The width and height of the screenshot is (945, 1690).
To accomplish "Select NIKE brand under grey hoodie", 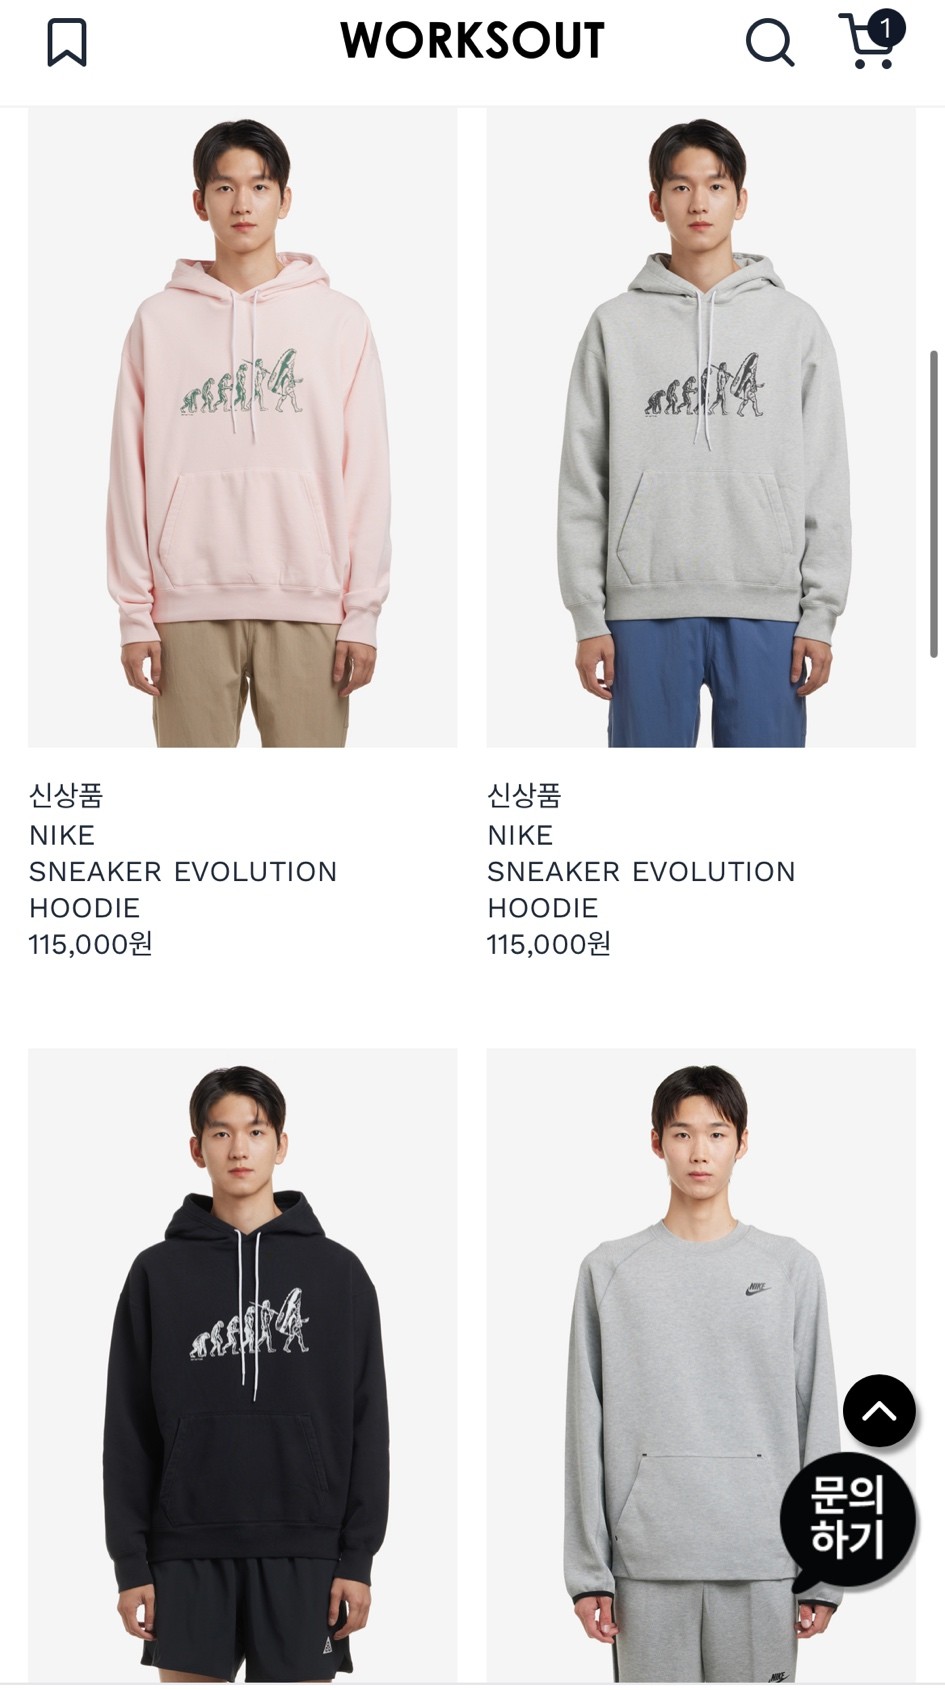I will [x=520, y=835].
